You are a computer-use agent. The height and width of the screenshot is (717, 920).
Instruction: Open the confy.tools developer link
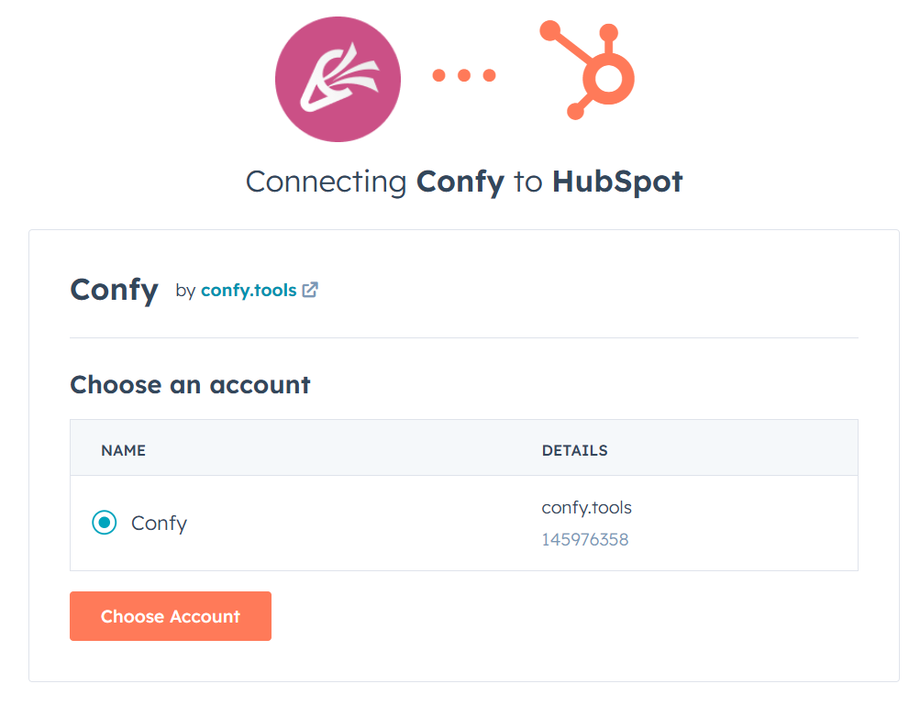pos(248,290)
